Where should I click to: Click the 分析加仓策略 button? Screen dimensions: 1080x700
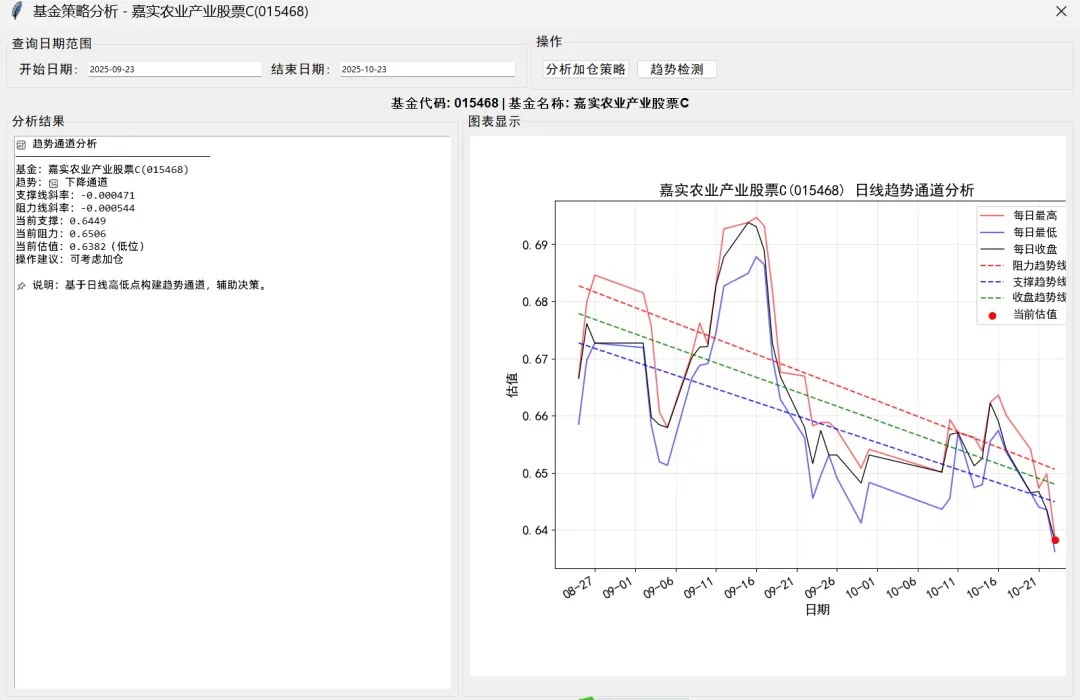coord(585,69)
